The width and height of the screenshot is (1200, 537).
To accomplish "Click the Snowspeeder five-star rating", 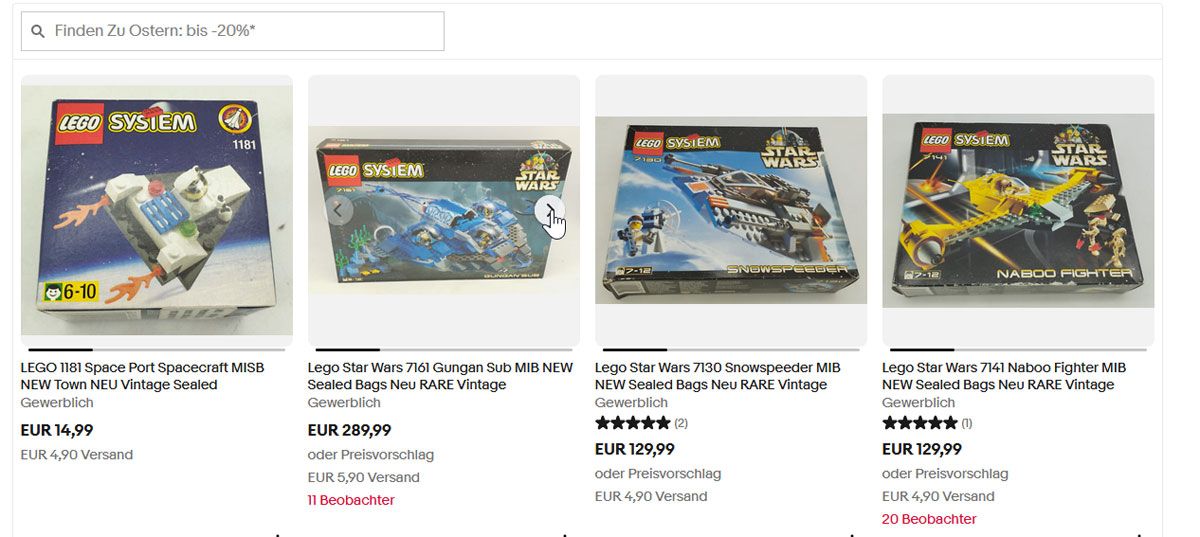I will click(x=632, y=423).
